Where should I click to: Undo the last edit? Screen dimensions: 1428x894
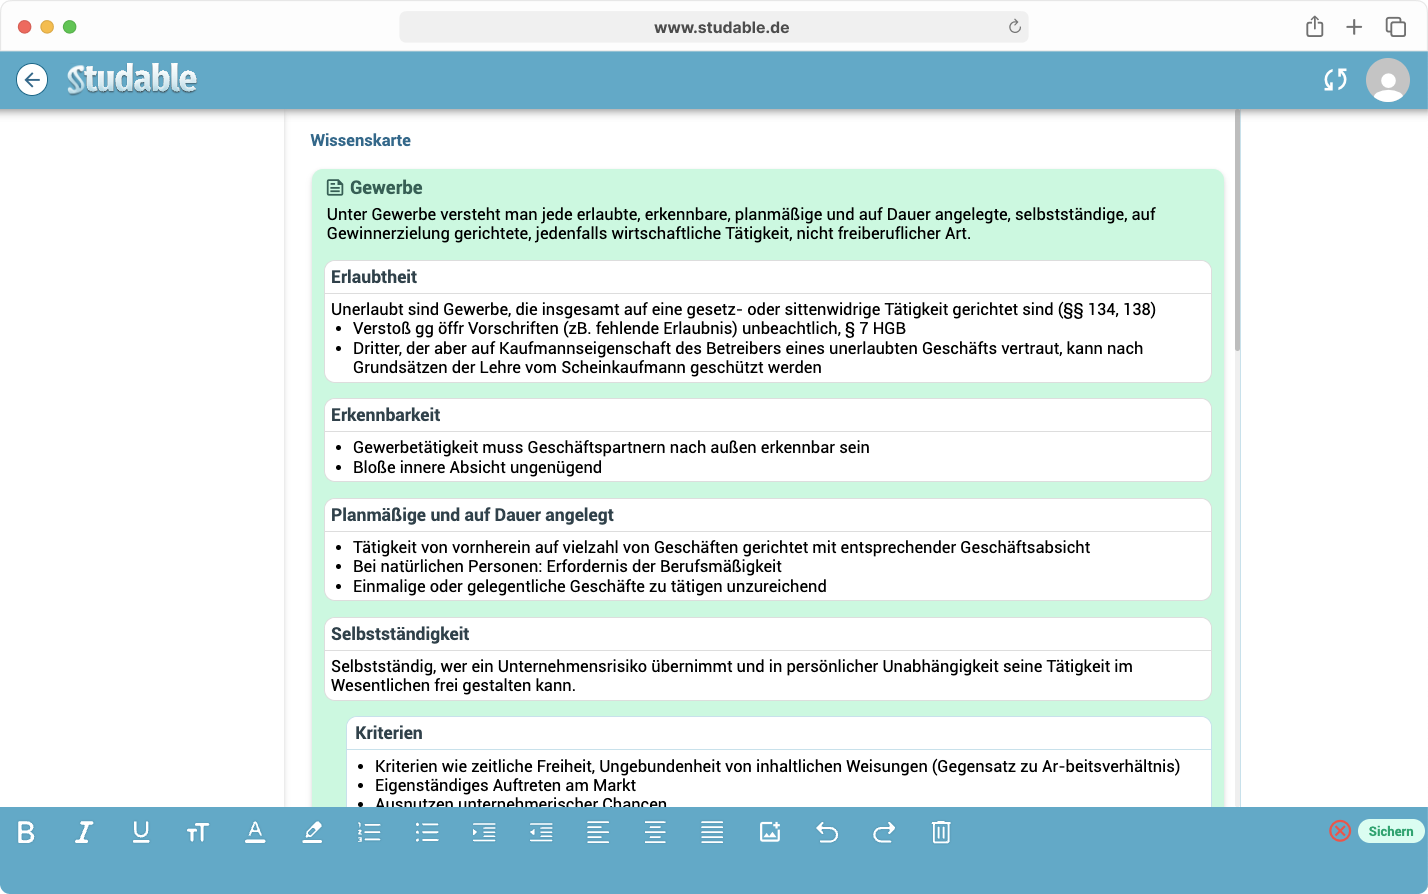[x=827, y=832]
